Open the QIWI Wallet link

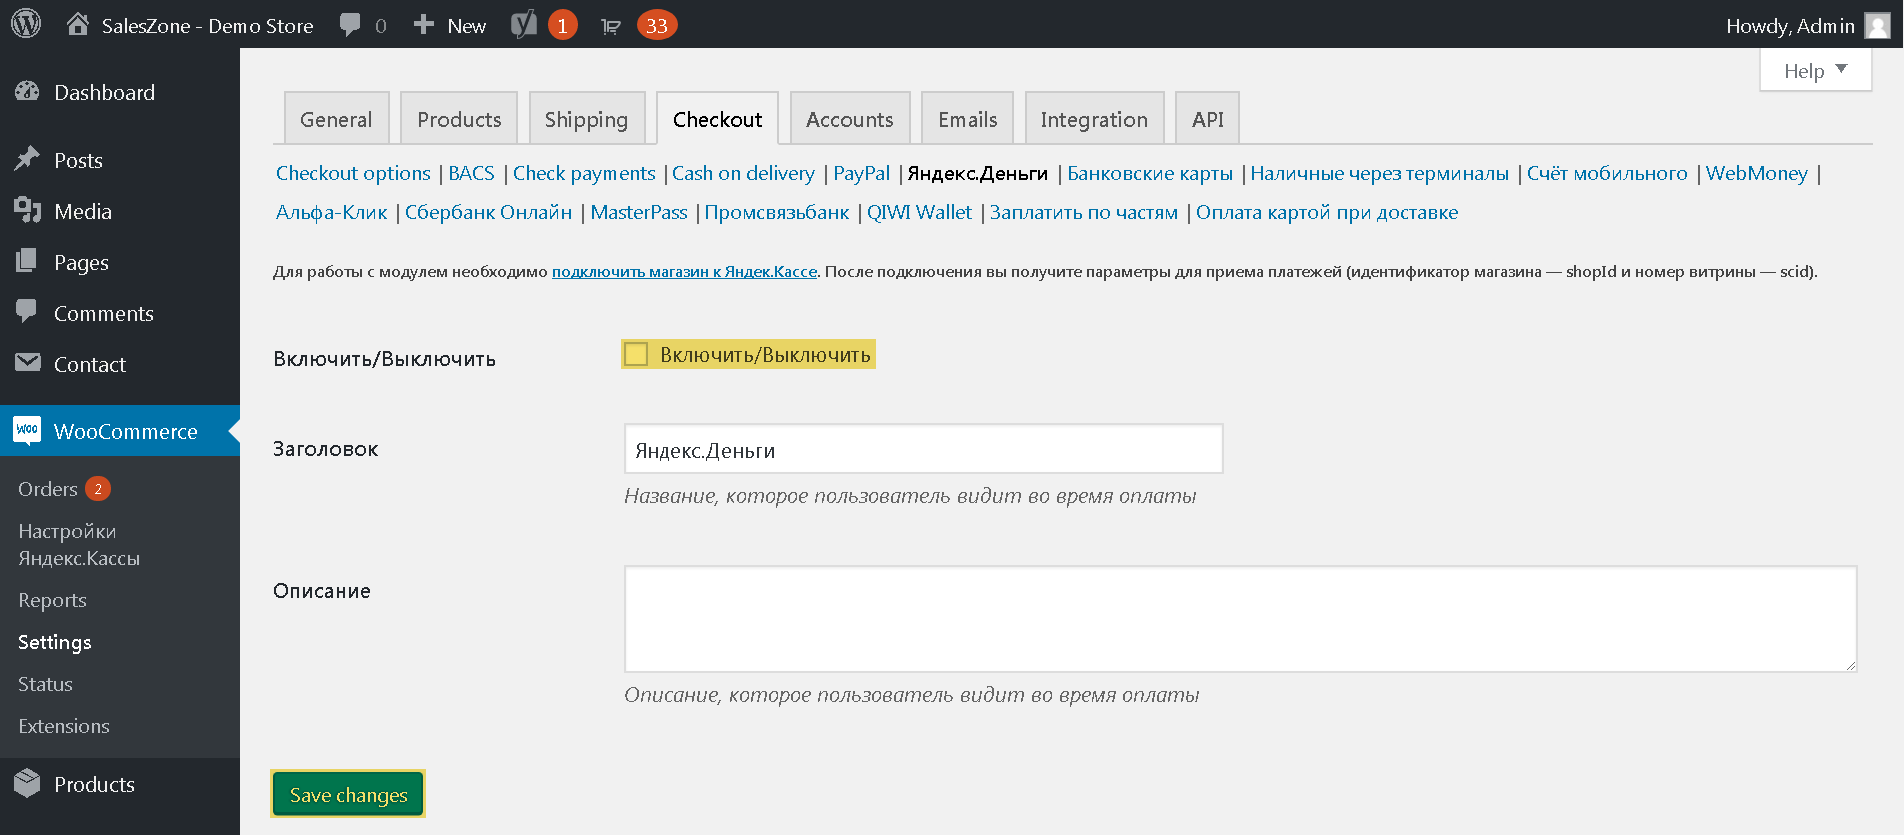pyautogui.click(x=919, y=212)
